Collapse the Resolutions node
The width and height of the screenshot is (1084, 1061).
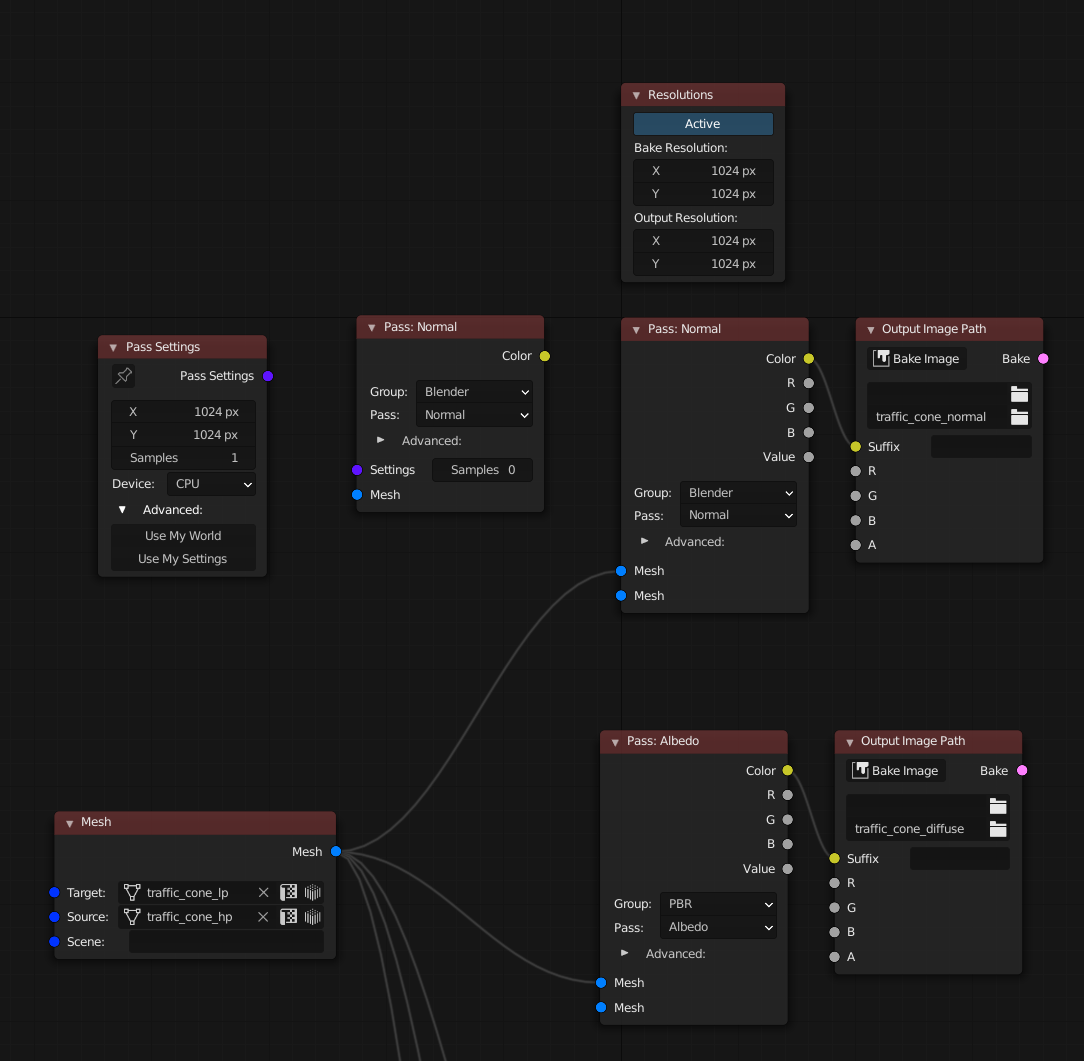tap(636, 95)
